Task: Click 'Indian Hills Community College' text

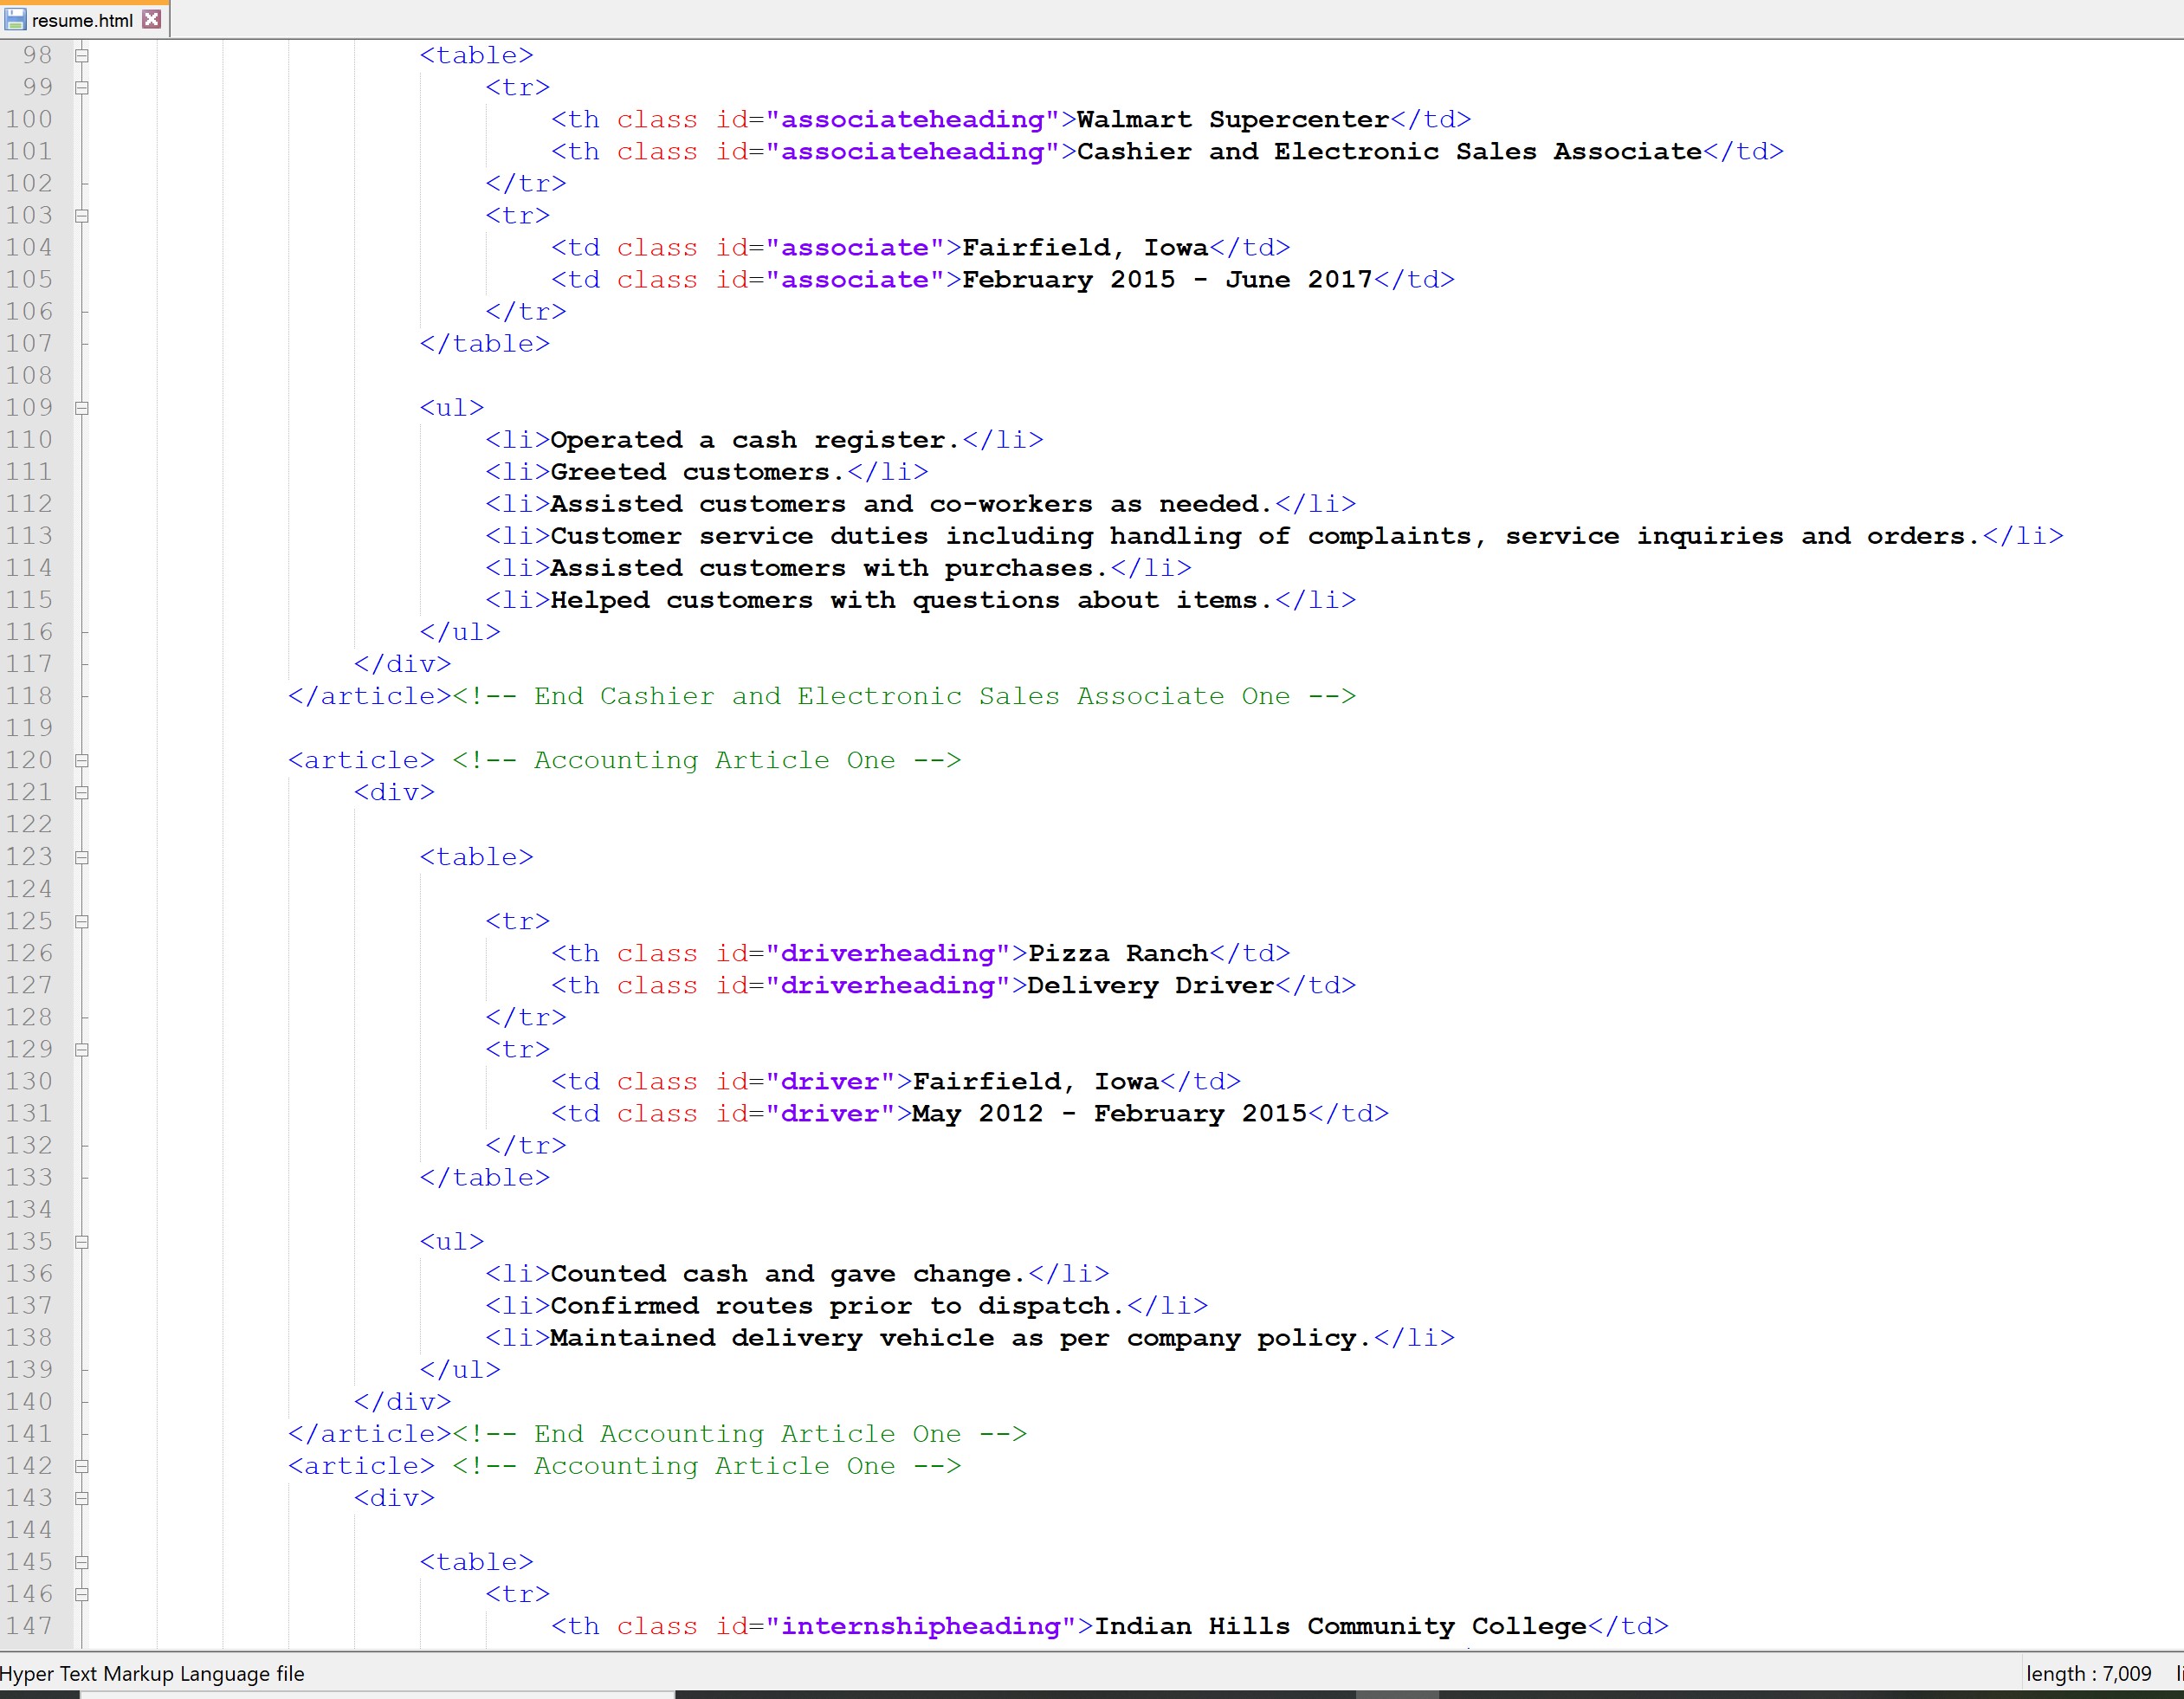Action: (x=1340, y=1627)
